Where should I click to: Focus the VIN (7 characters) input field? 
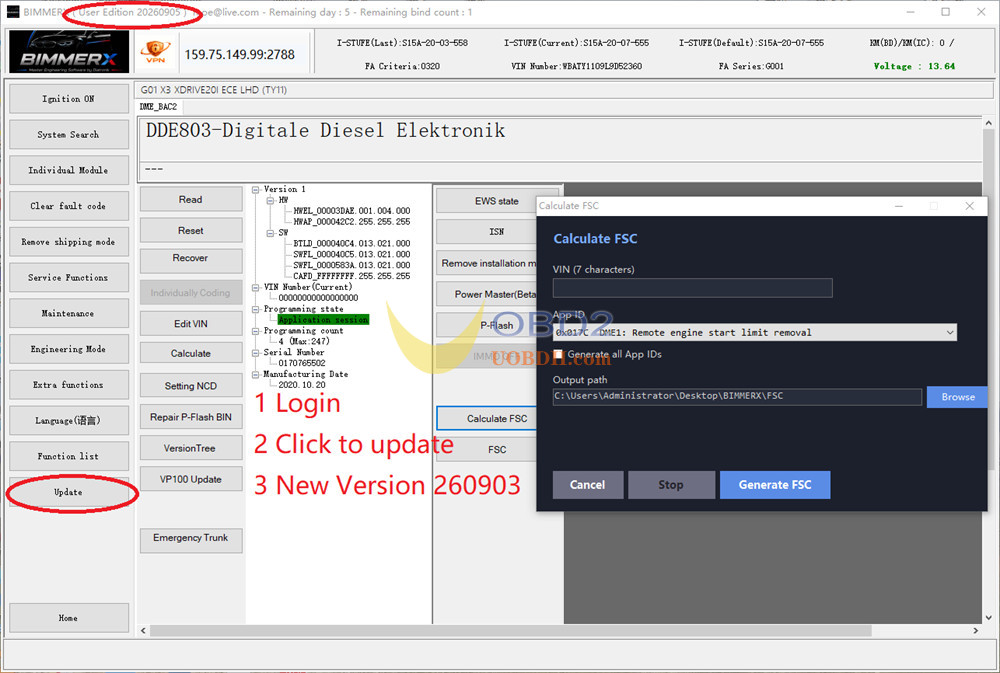[x=693, y=288]
